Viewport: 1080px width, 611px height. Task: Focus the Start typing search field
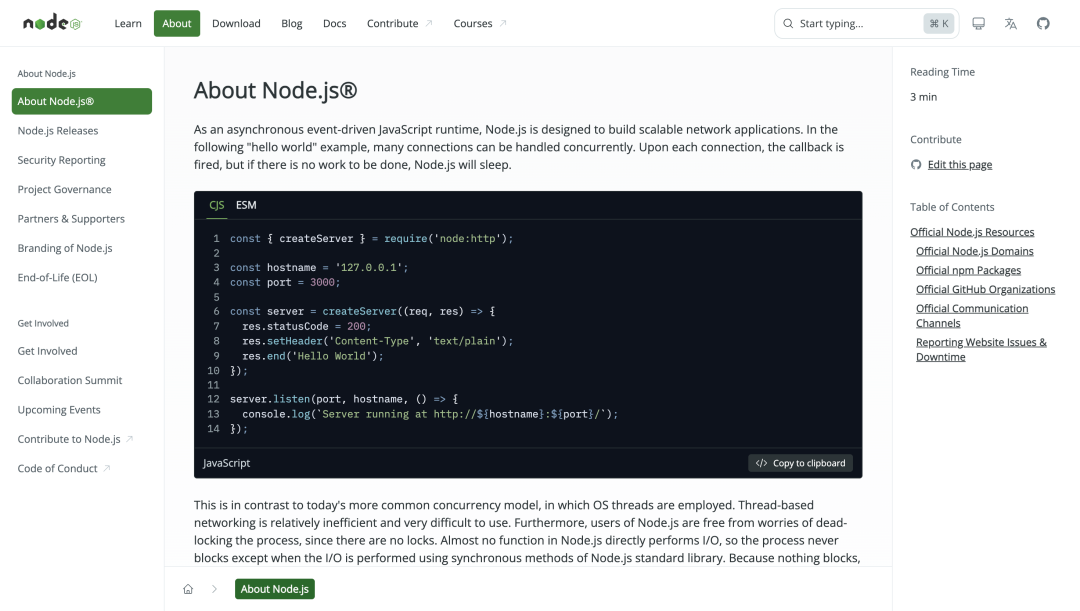pyautogui.click(x=866, y=23)
